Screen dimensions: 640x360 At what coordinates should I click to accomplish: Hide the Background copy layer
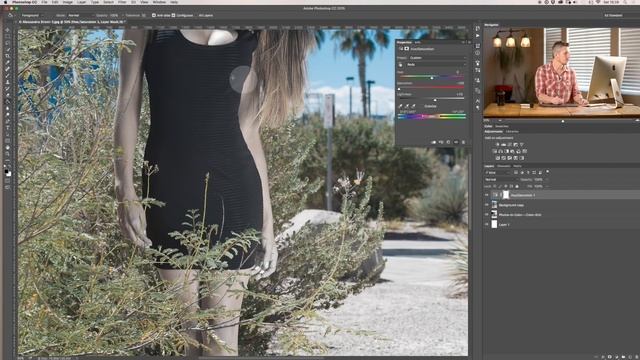click(487, 205)
